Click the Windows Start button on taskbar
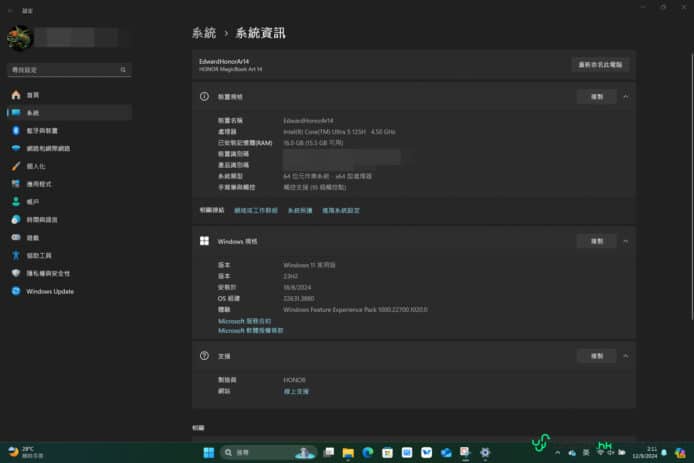This screenshot has width=694, height=463. click(x=208, y=452)
